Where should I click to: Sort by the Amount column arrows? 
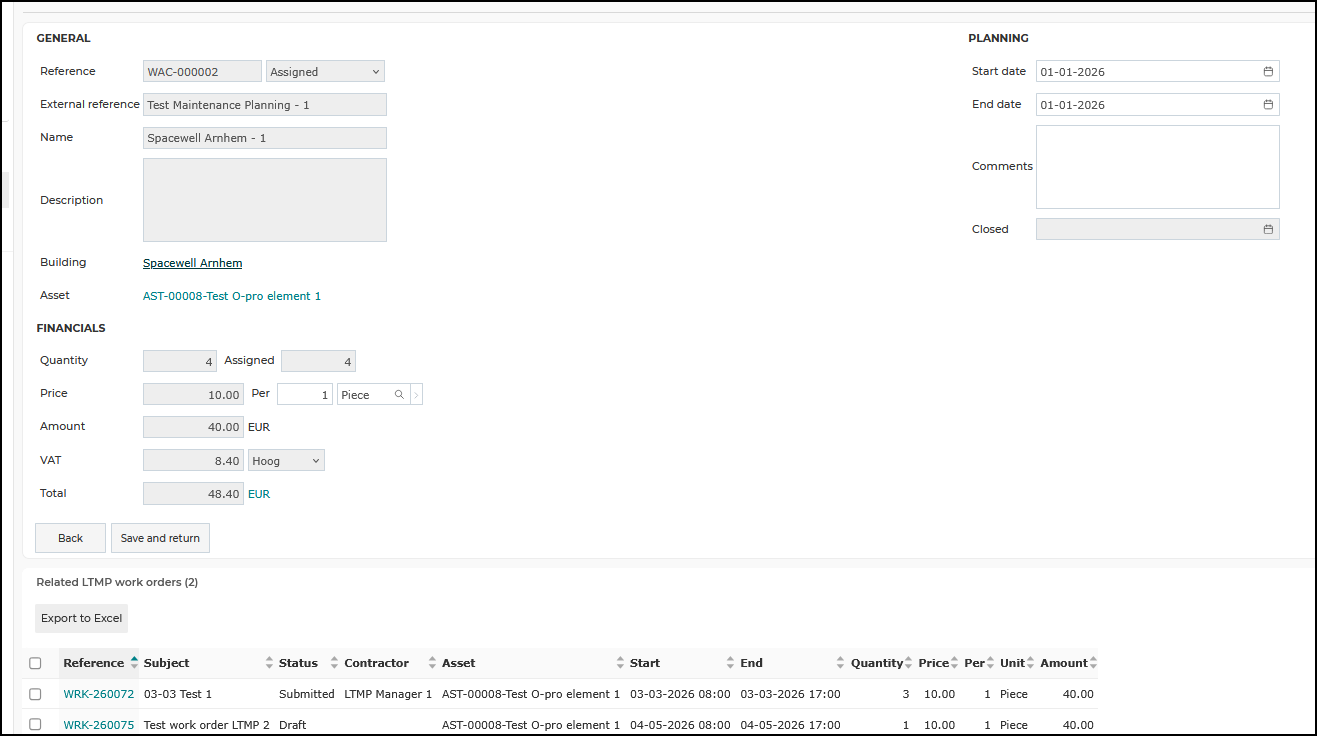[1093, 663]
